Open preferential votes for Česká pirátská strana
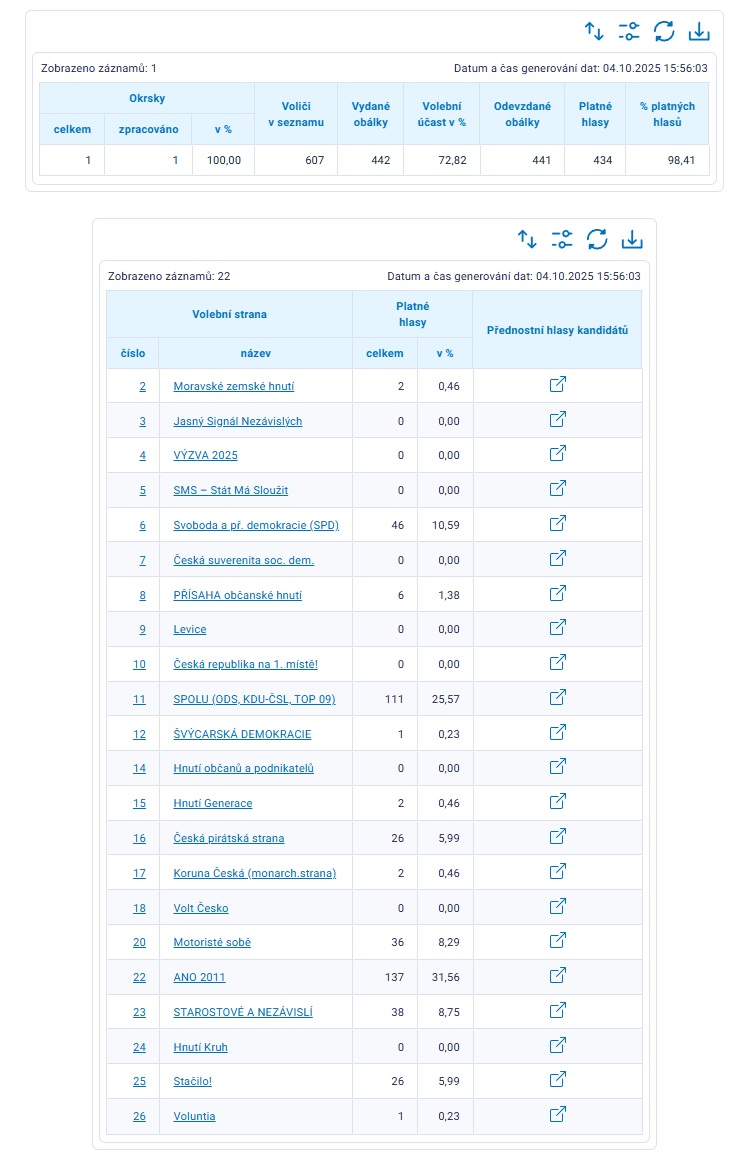Viewport: 748px width, 1171px height. pyautogui.click(x=558, y=836)
